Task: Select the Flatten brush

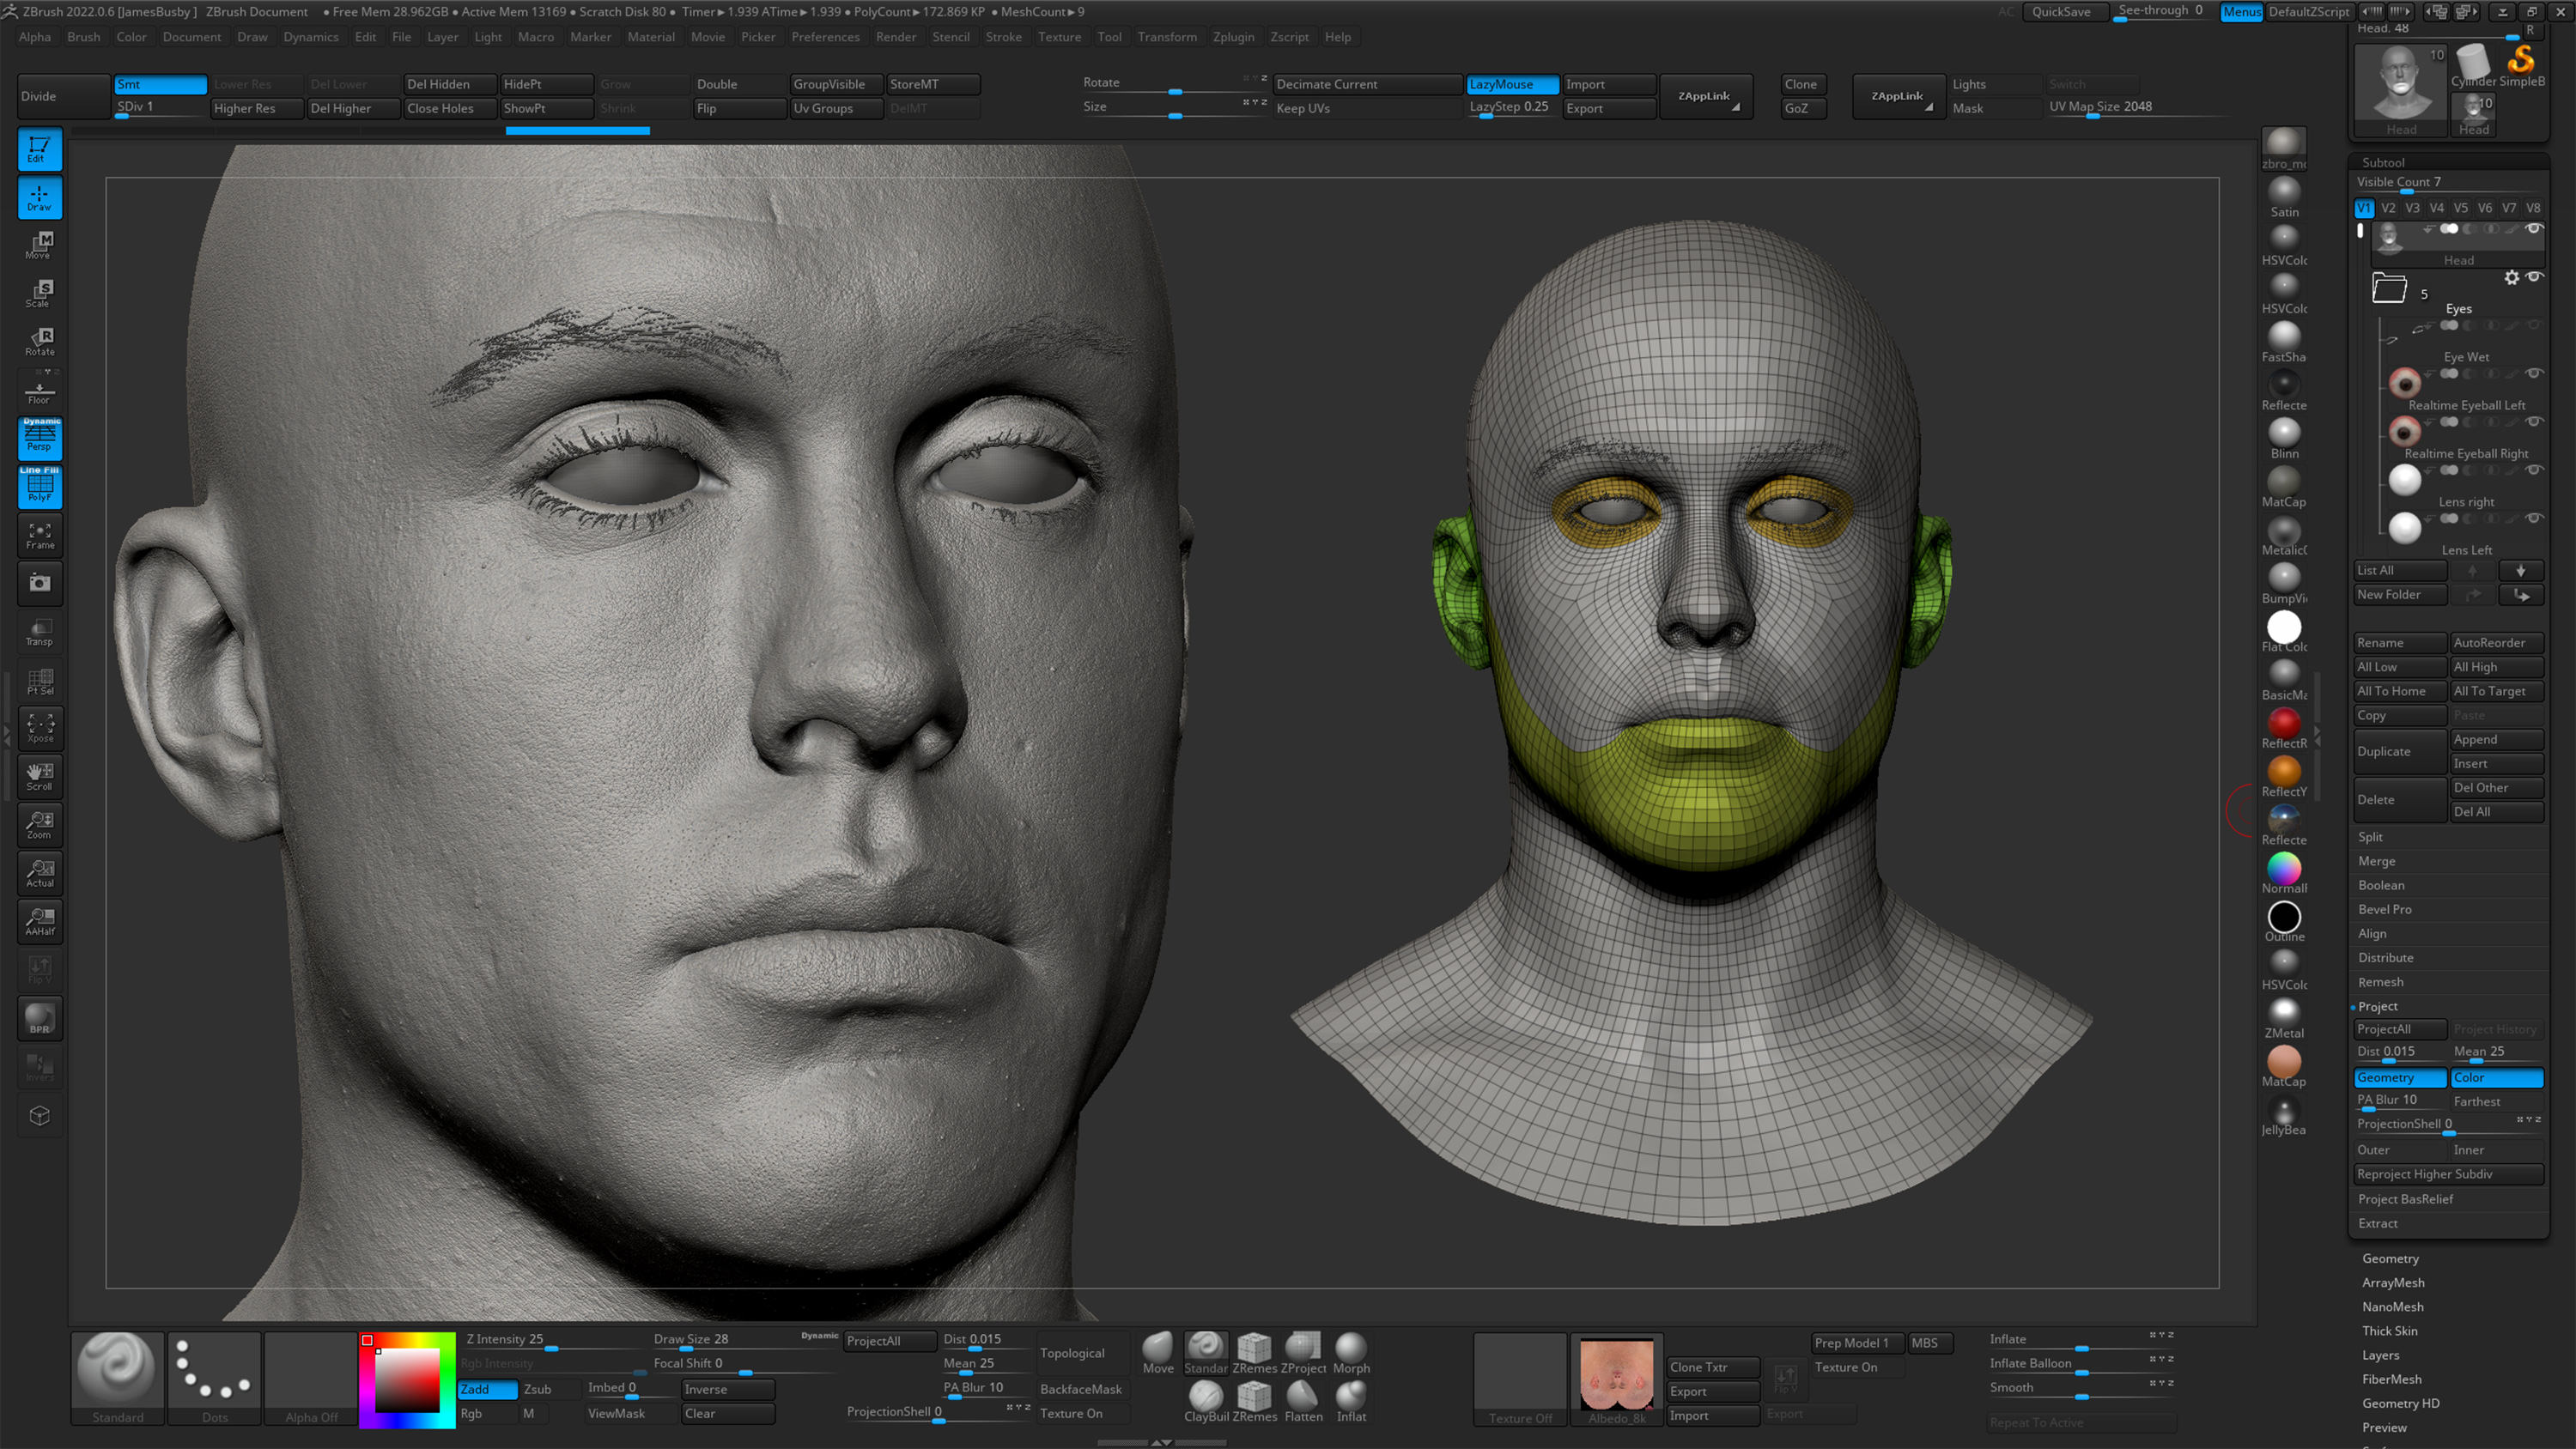Action: 1303,1400
